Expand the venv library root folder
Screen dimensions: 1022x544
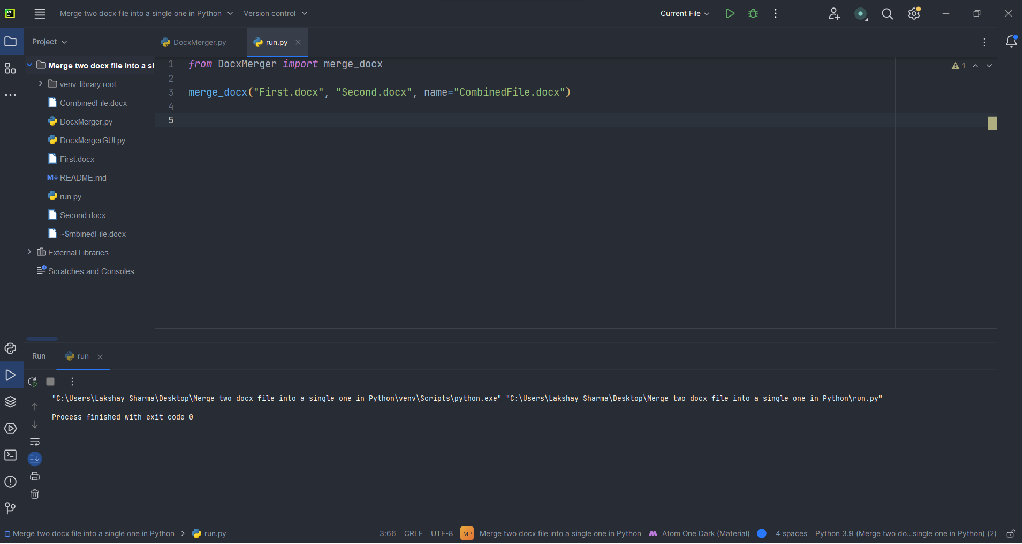tap(40, 83)
